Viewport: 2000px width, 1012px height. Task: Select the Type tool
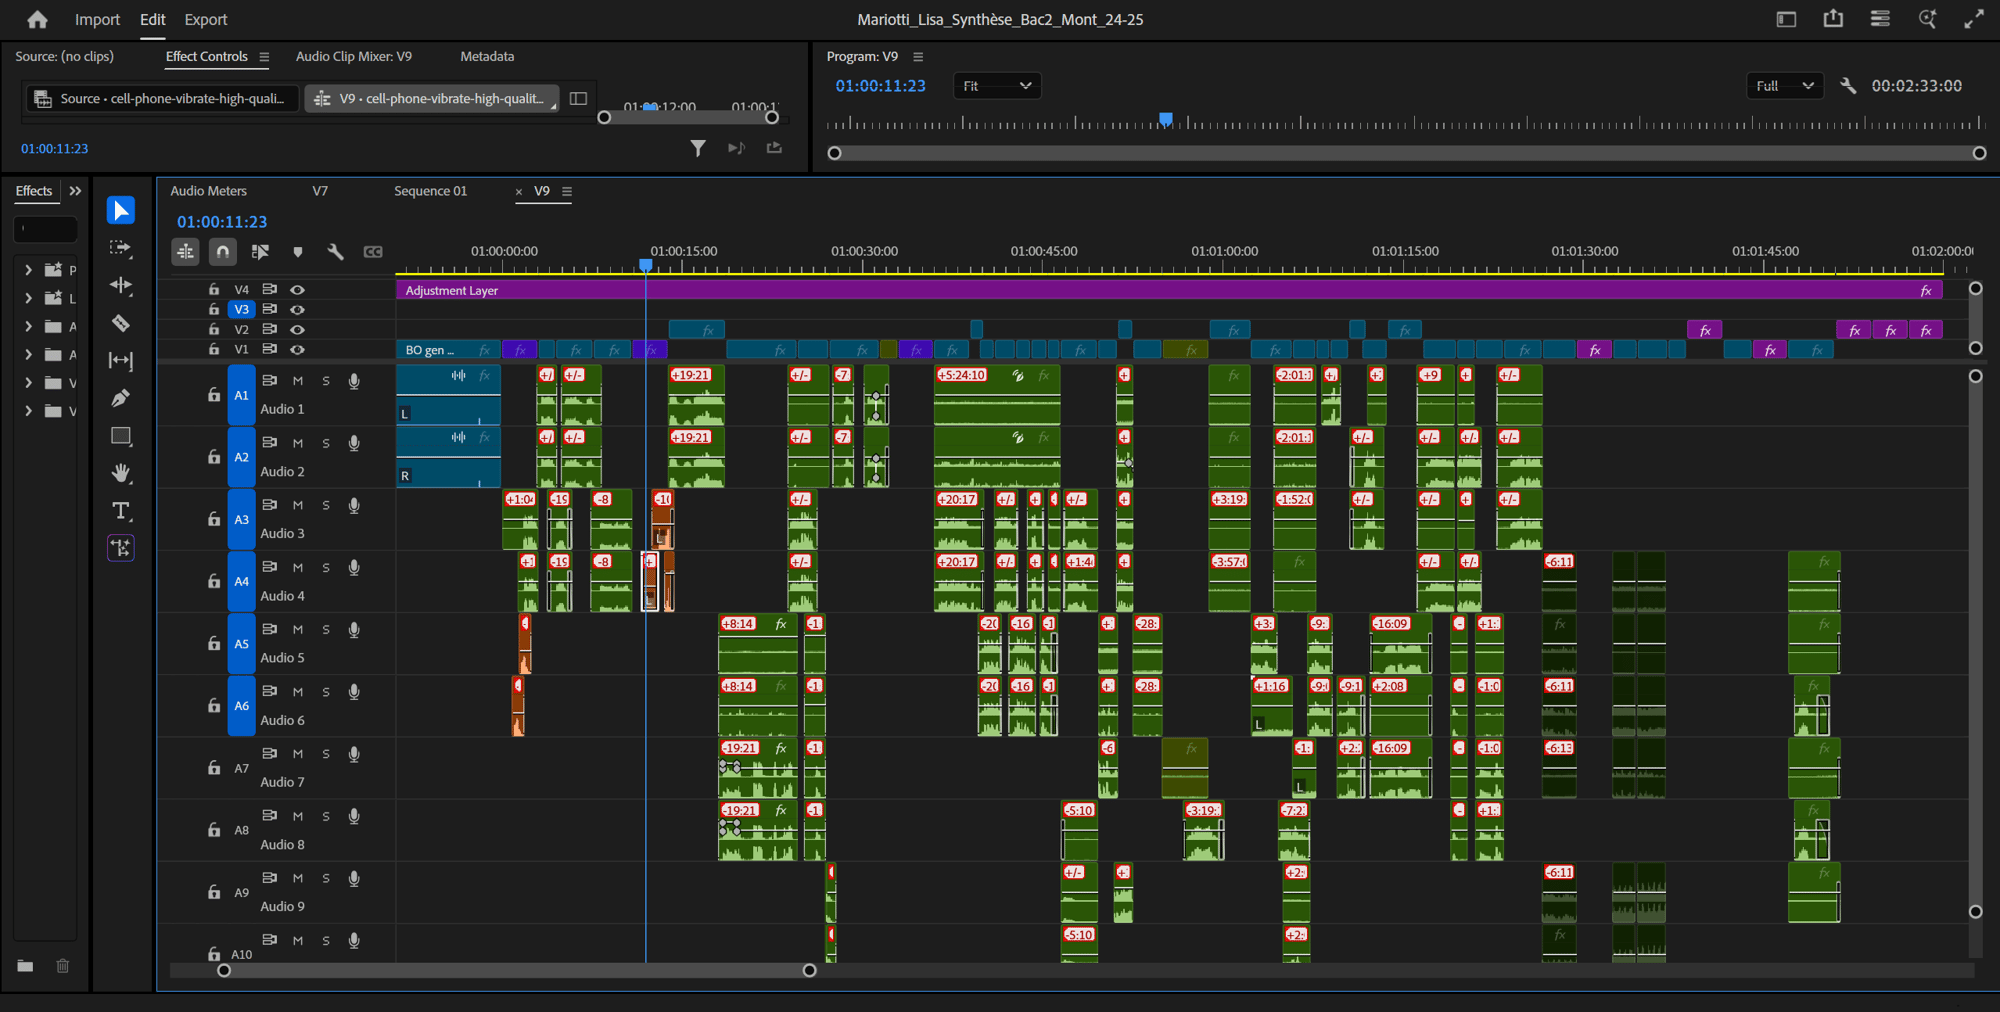[x=121, y=511]
